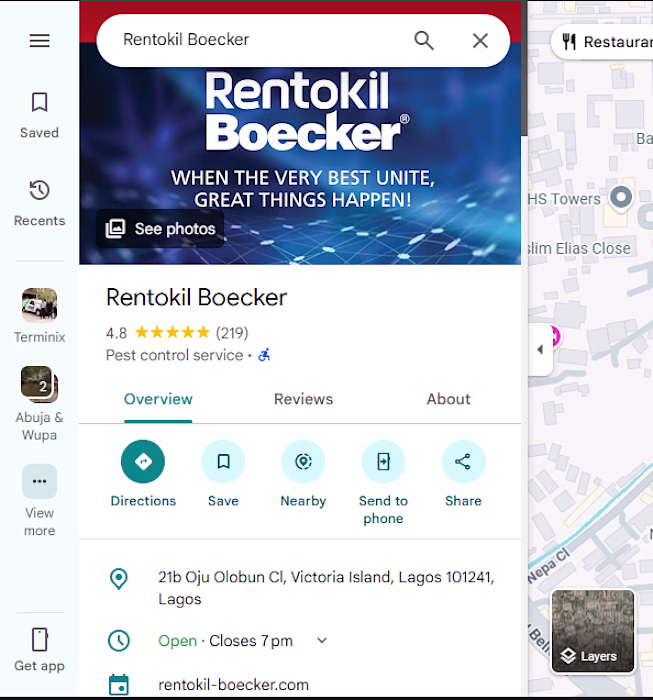
Task: Click Send to phone icon
Action: click(x=383, y=462)
